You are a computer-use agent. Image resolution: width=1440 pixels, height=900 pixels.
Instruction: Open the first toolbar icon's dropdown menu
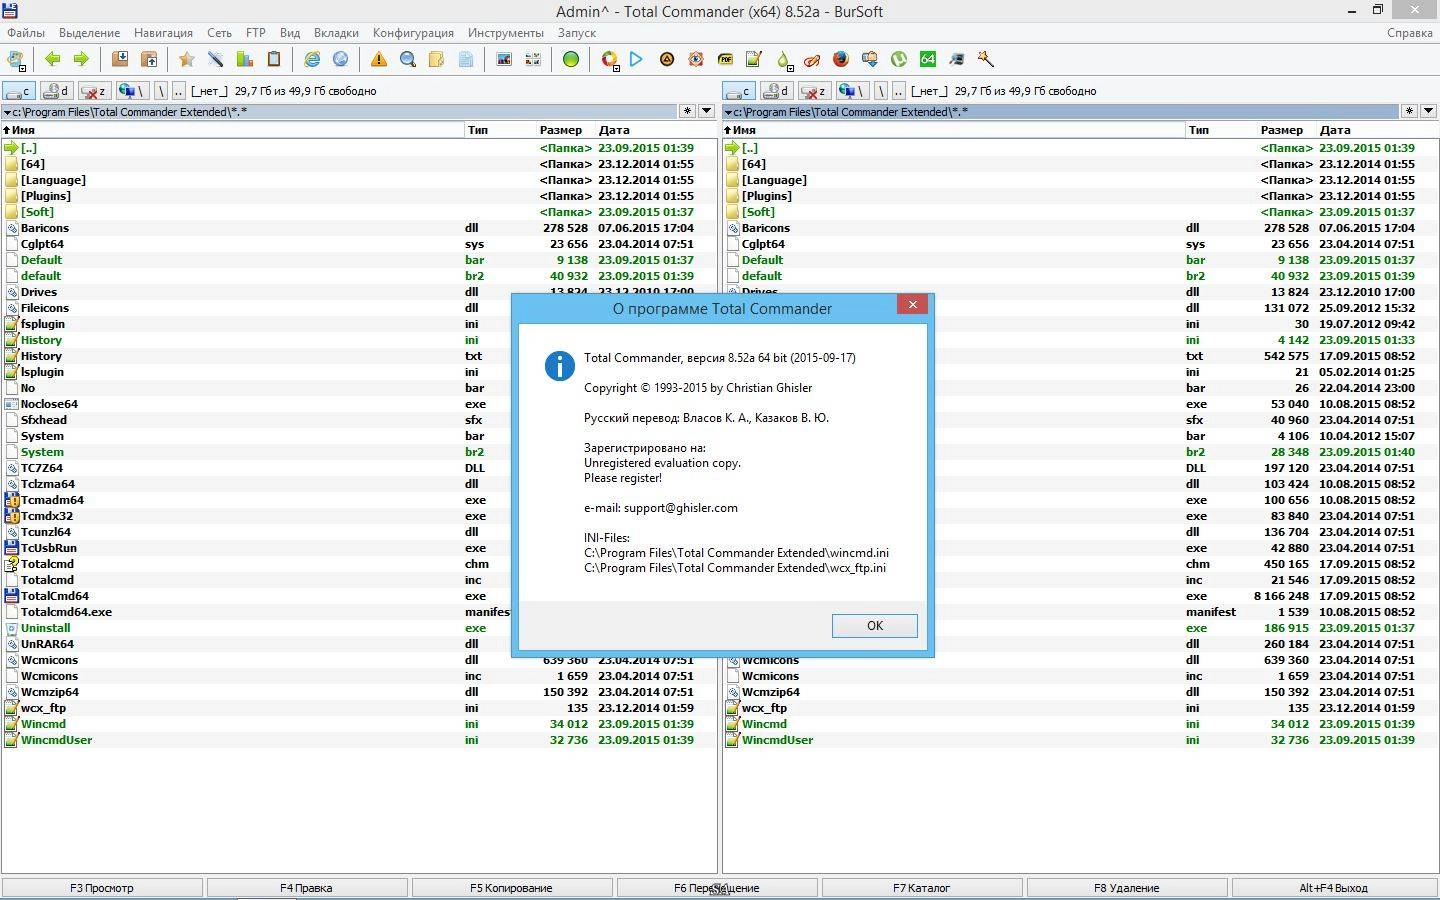point(23,68)
